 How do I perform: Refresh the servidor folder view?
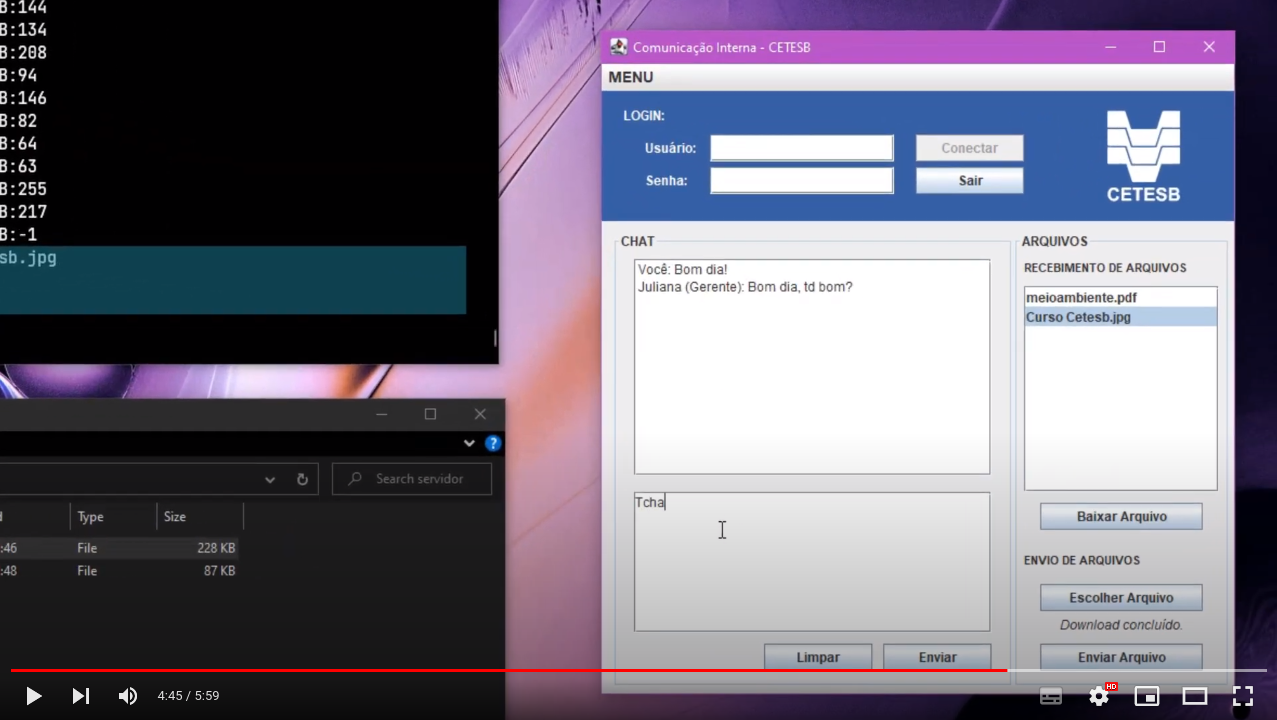302,478
